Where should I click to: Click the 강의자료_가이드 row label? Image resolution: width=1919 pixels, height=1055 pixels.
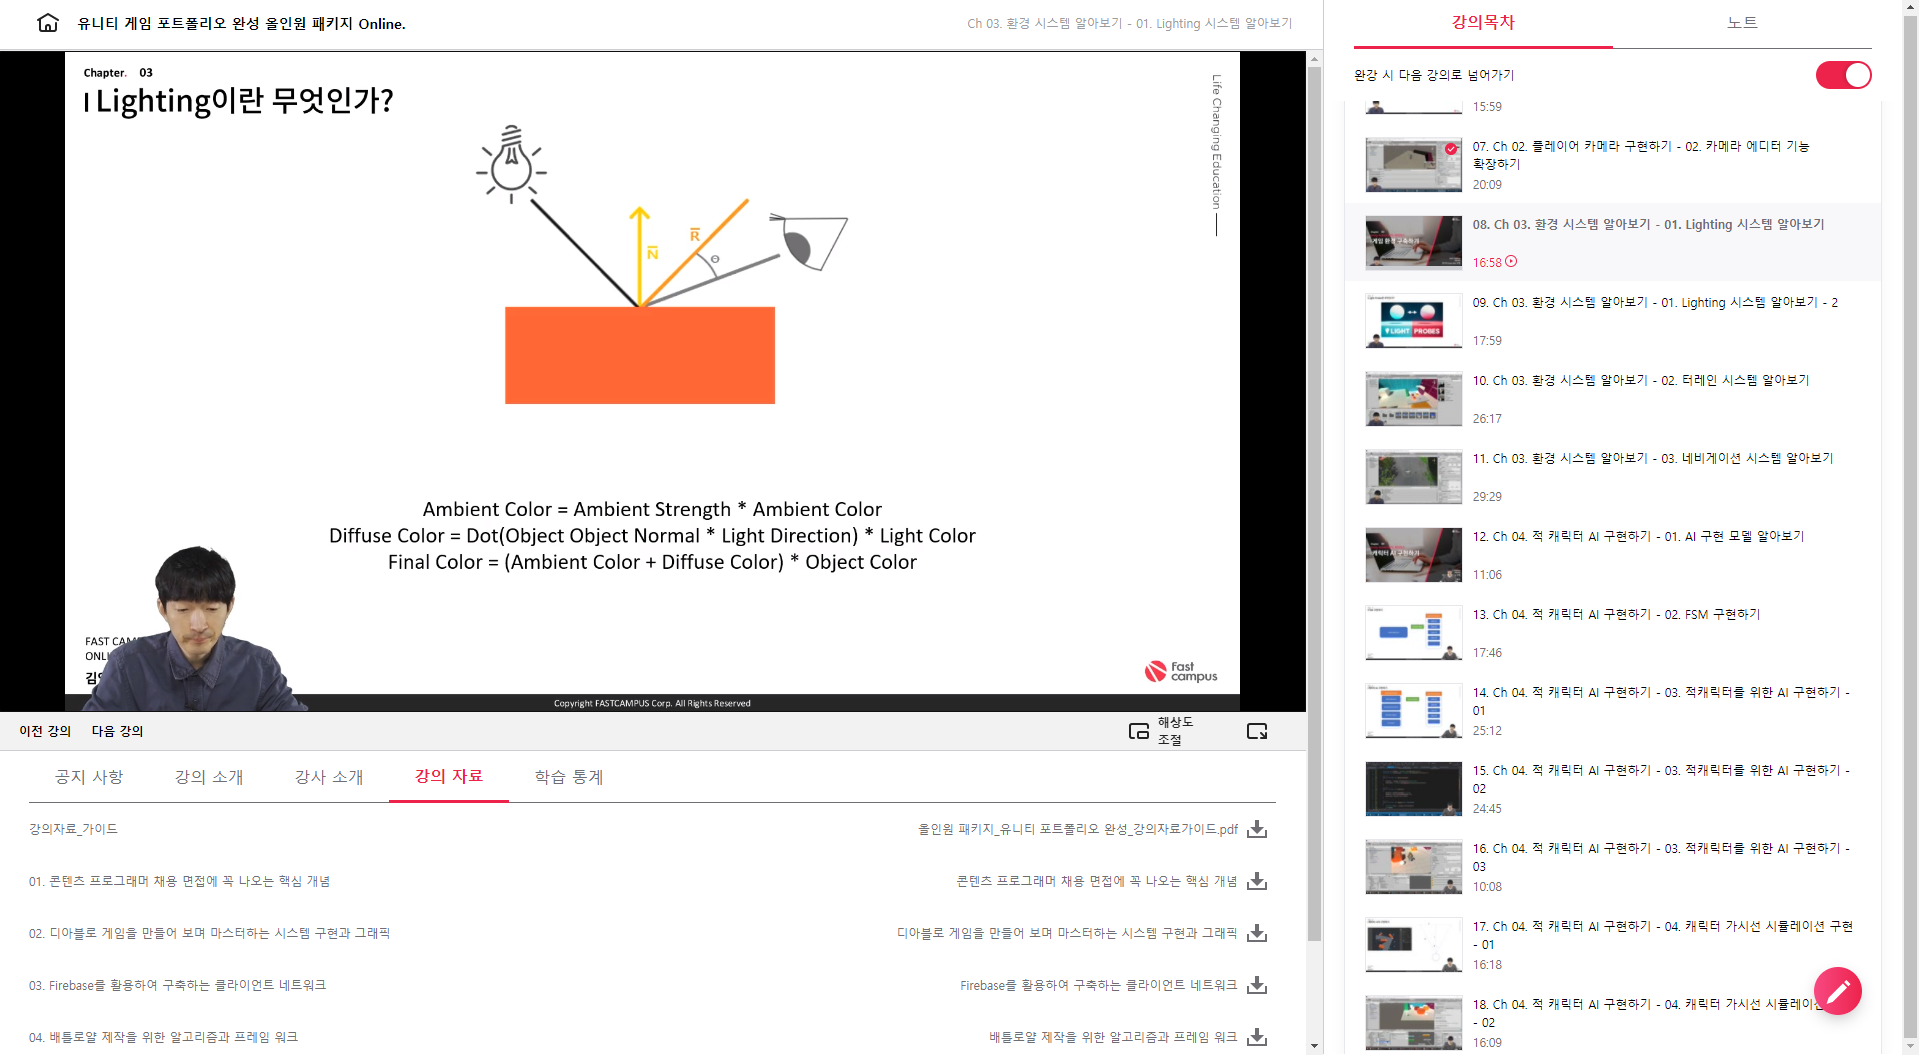pos(73,829)
